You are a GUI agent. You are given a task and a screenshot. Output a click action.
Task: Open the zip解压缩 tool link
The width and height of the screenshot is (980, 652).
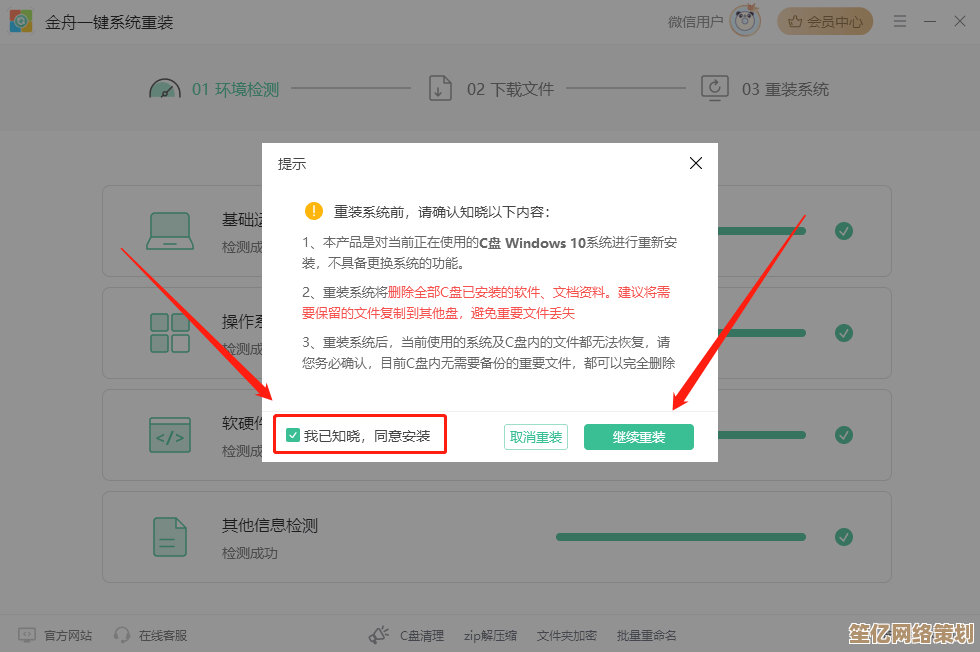tap(490, 636)
